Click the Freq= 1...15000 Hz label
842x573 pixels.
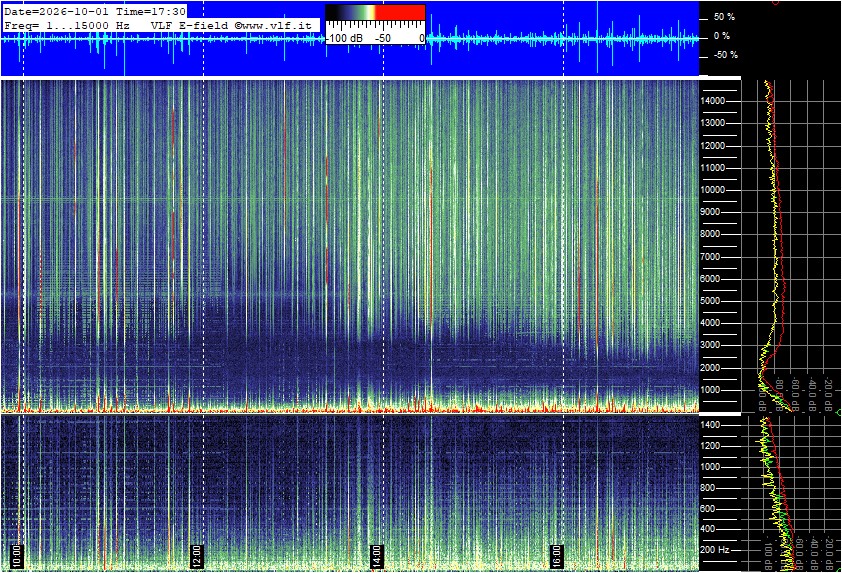[x=67, y=25]
